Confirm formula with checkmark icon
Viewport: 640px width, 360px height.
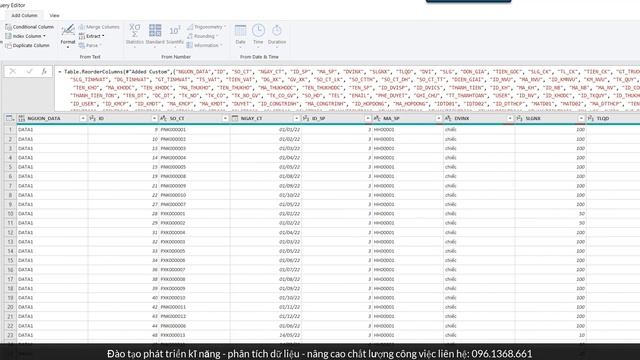pos(29,71)
